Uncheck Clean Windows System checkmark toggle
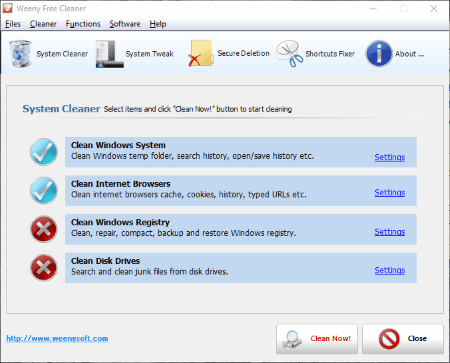 coord(44,152)
